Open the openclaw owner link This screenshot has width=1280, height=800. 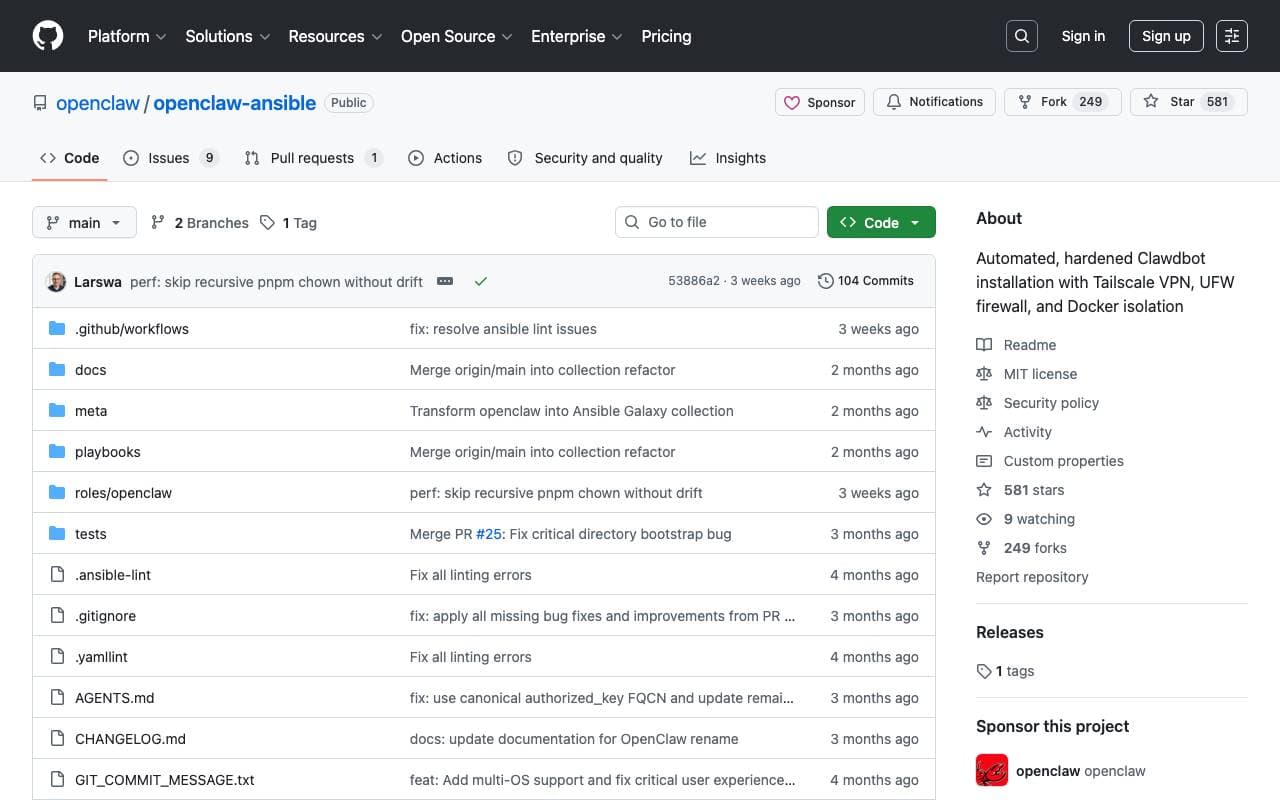[98, 103]
